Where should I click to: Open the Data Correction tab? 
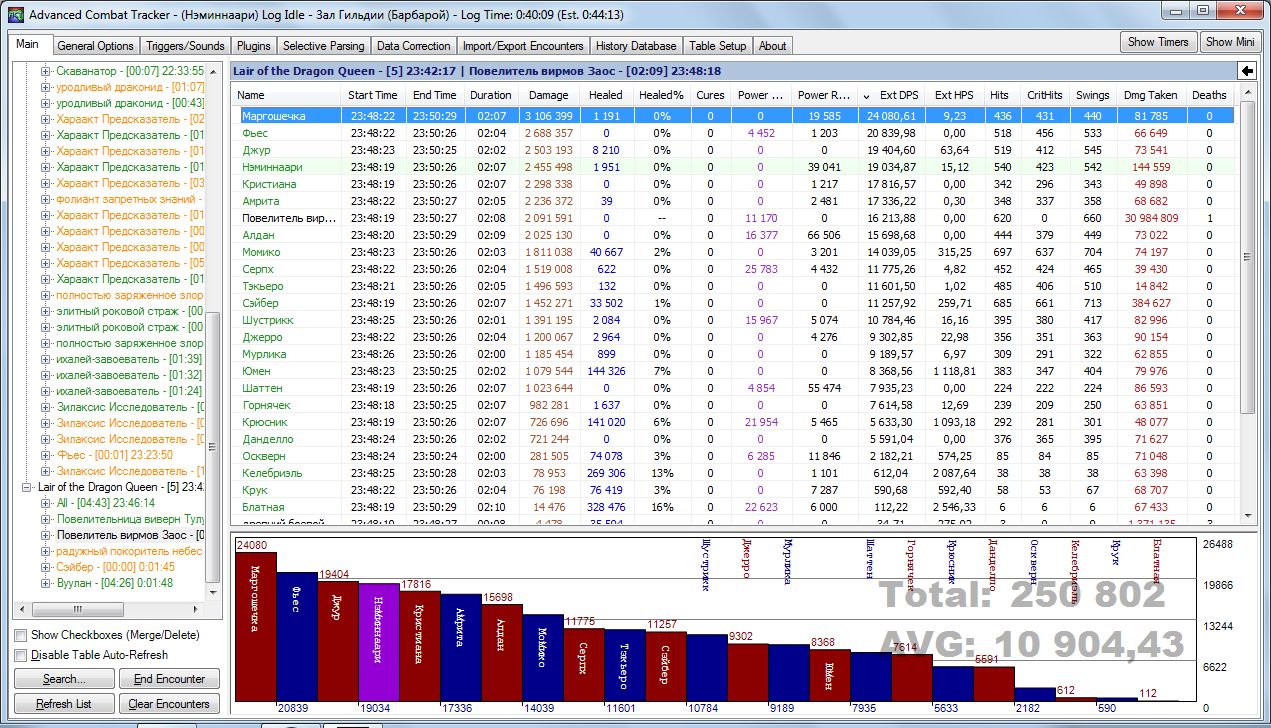[414, 46]
